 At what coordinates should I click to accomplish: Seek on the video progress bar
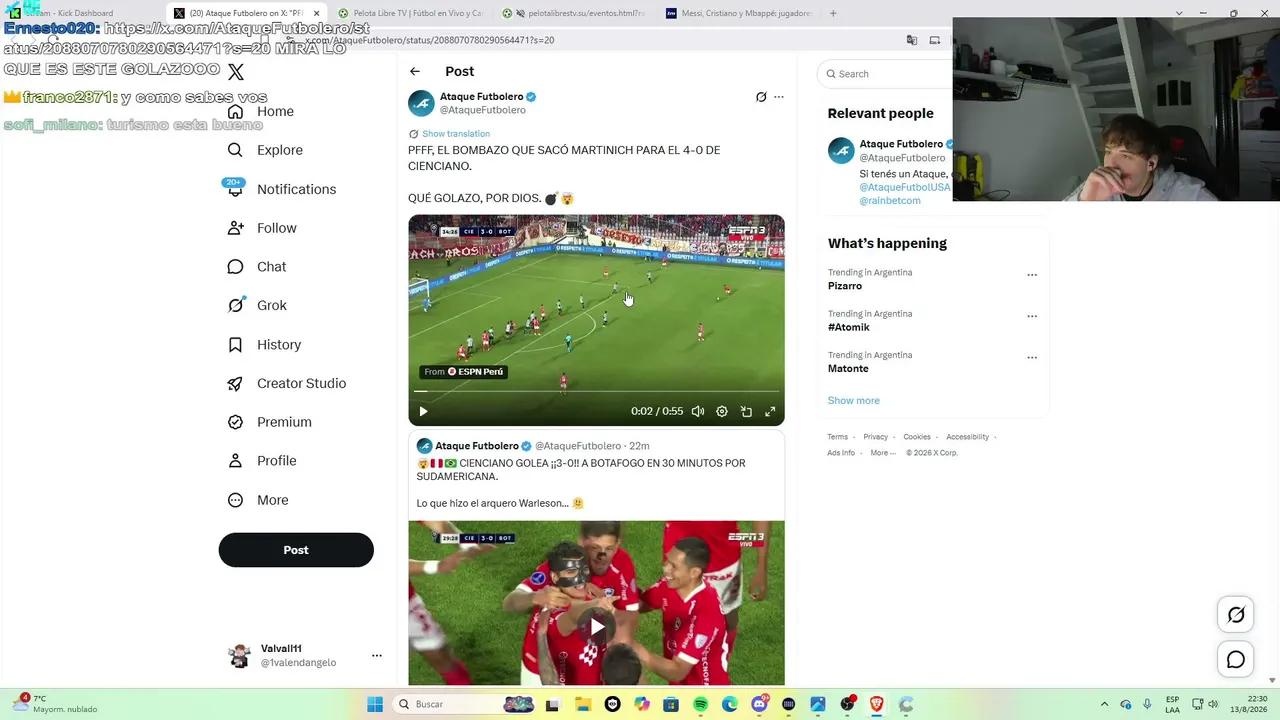click(x=596, y=391)
